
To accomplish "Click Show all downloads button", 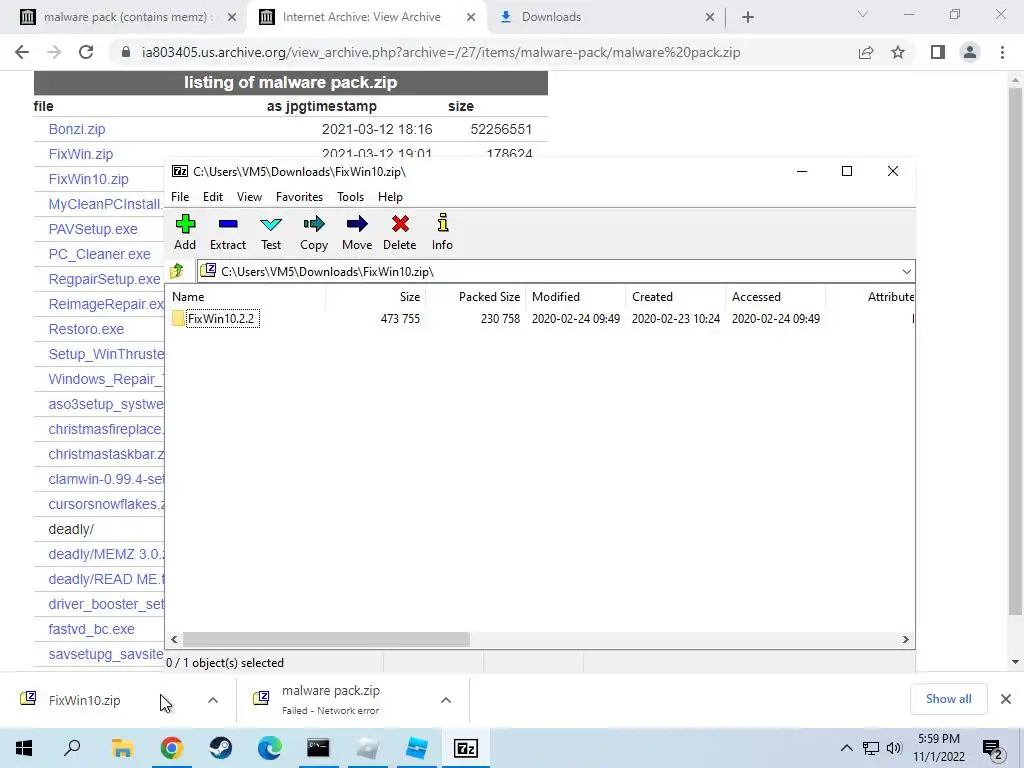I will 948,699.
